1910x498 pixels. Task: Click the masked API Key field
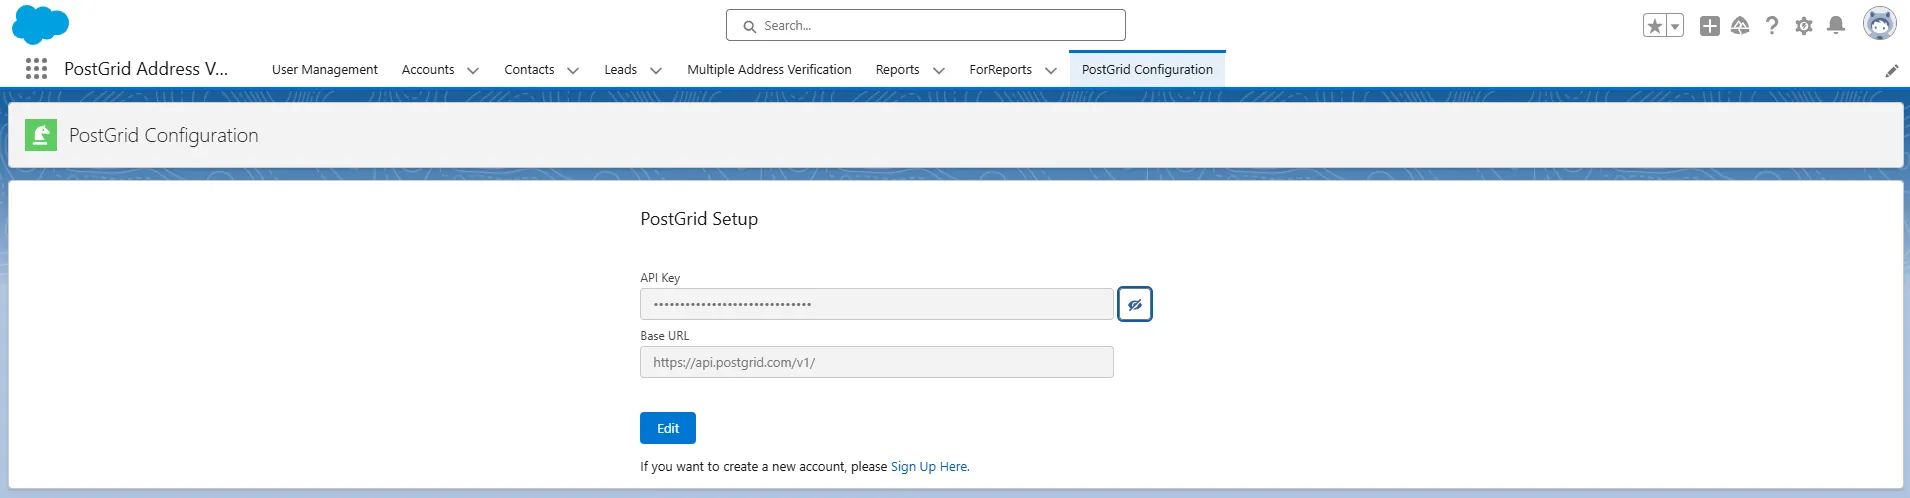coord(877,304)
